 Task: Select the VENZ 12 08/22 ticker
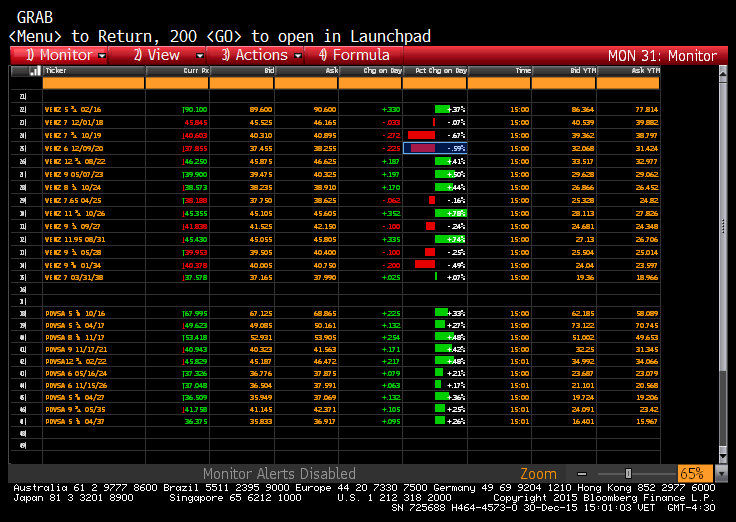coord(75,161)
